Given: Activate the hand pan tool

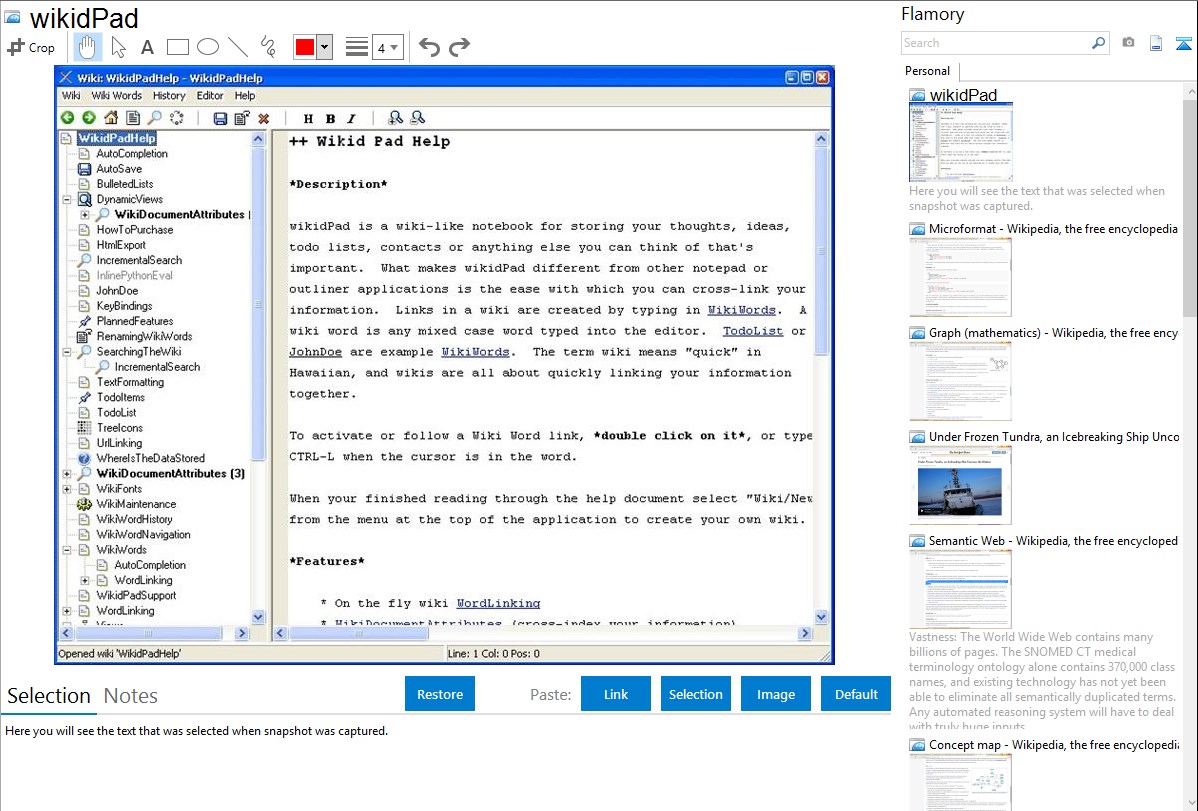Looking at the screenshot, I should [x=87, y=47].
